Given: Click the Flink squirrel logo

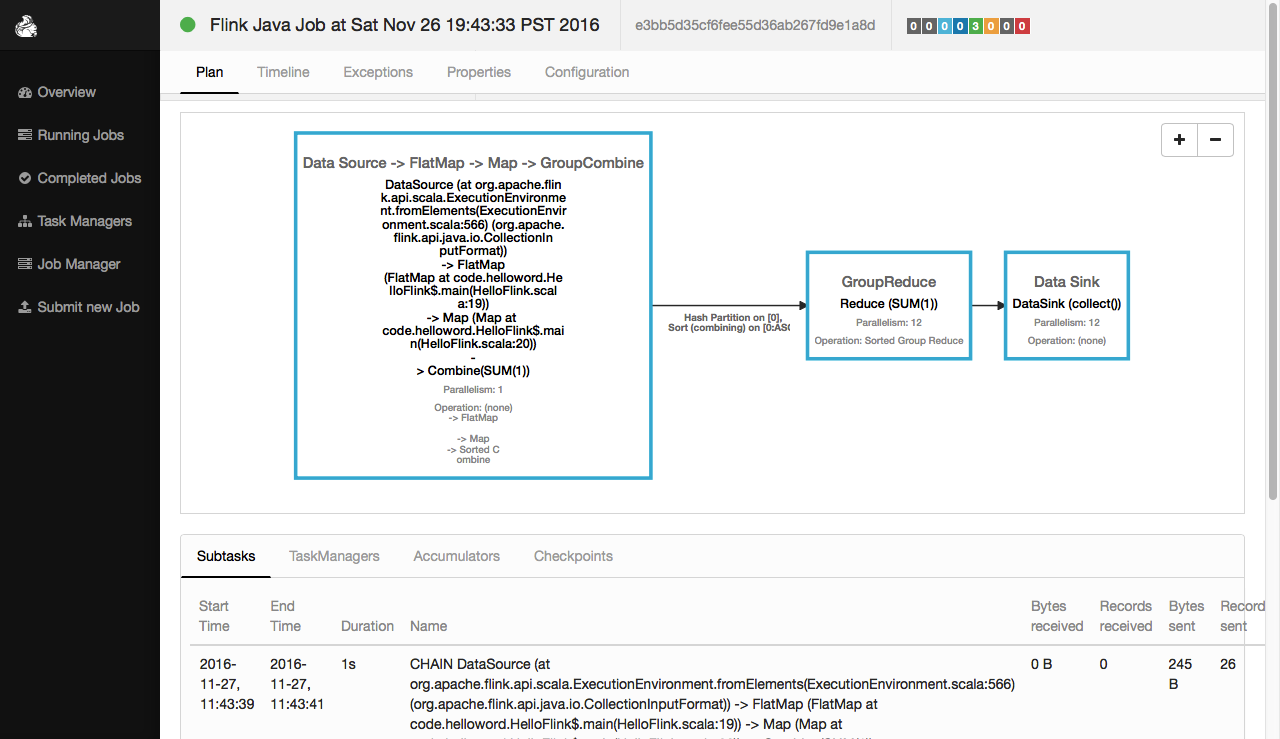Looking at the screenshot, I should 27,26.
